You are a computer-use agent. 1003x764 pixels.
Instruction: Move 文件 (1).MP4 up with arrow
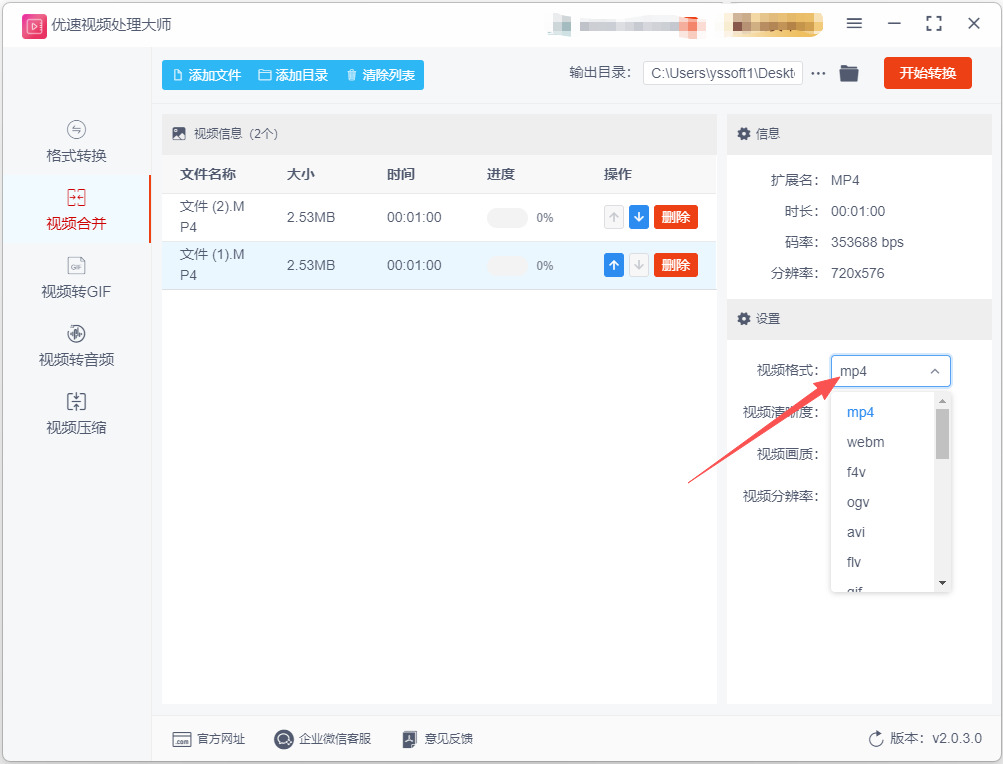point(613,265)
